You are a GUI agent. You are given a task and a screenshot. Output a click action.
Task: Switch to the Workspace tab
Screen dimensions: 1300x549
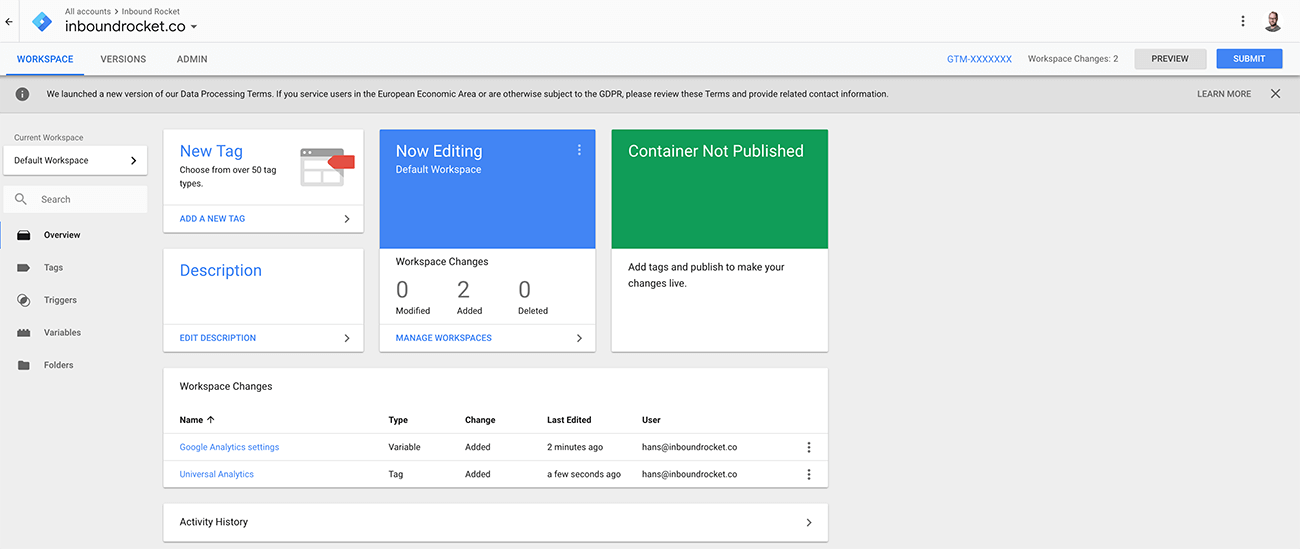pyautogui.click(x=45, y=59)
